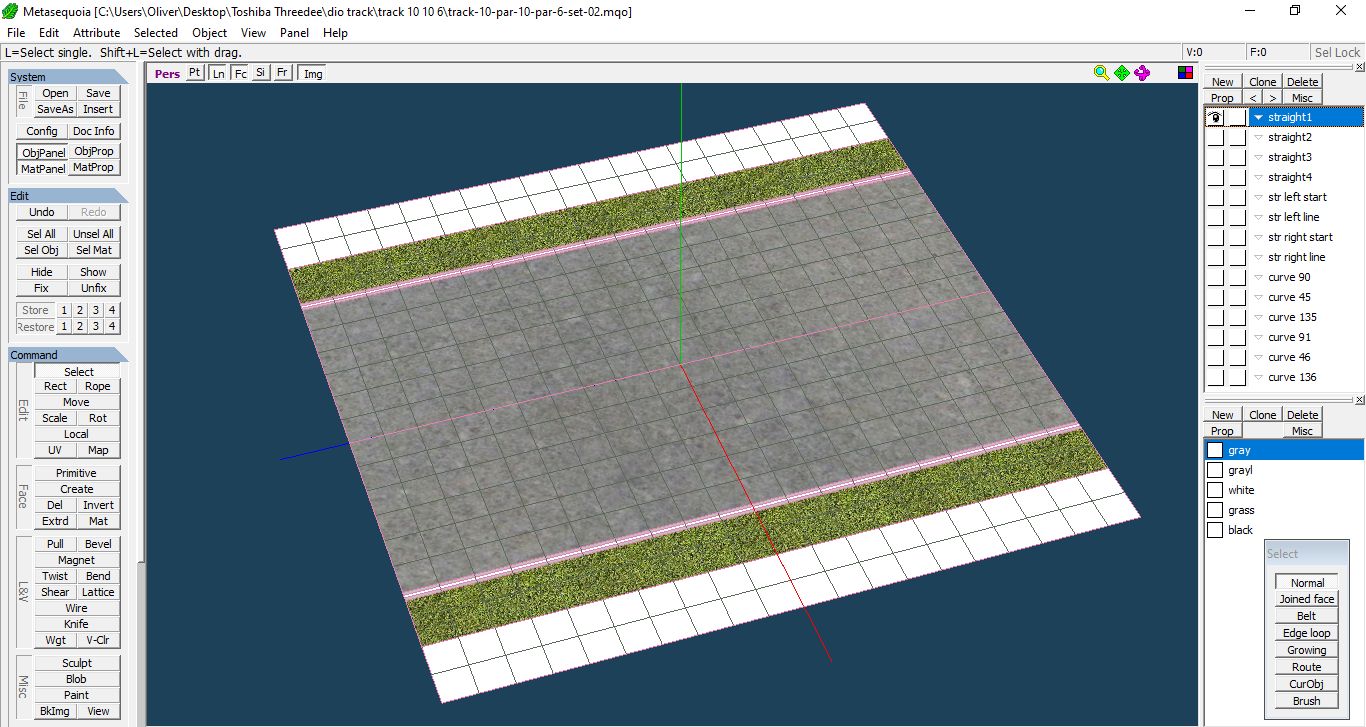Toggle Pt point display button

tap(195, 73)
